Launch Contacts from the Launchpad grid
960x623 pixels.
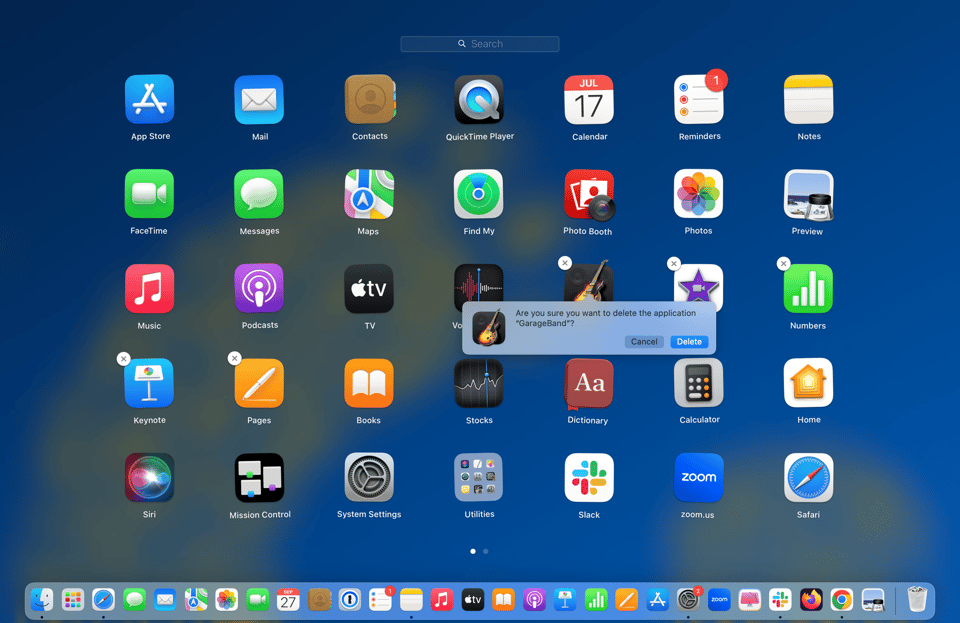(370, 99)
